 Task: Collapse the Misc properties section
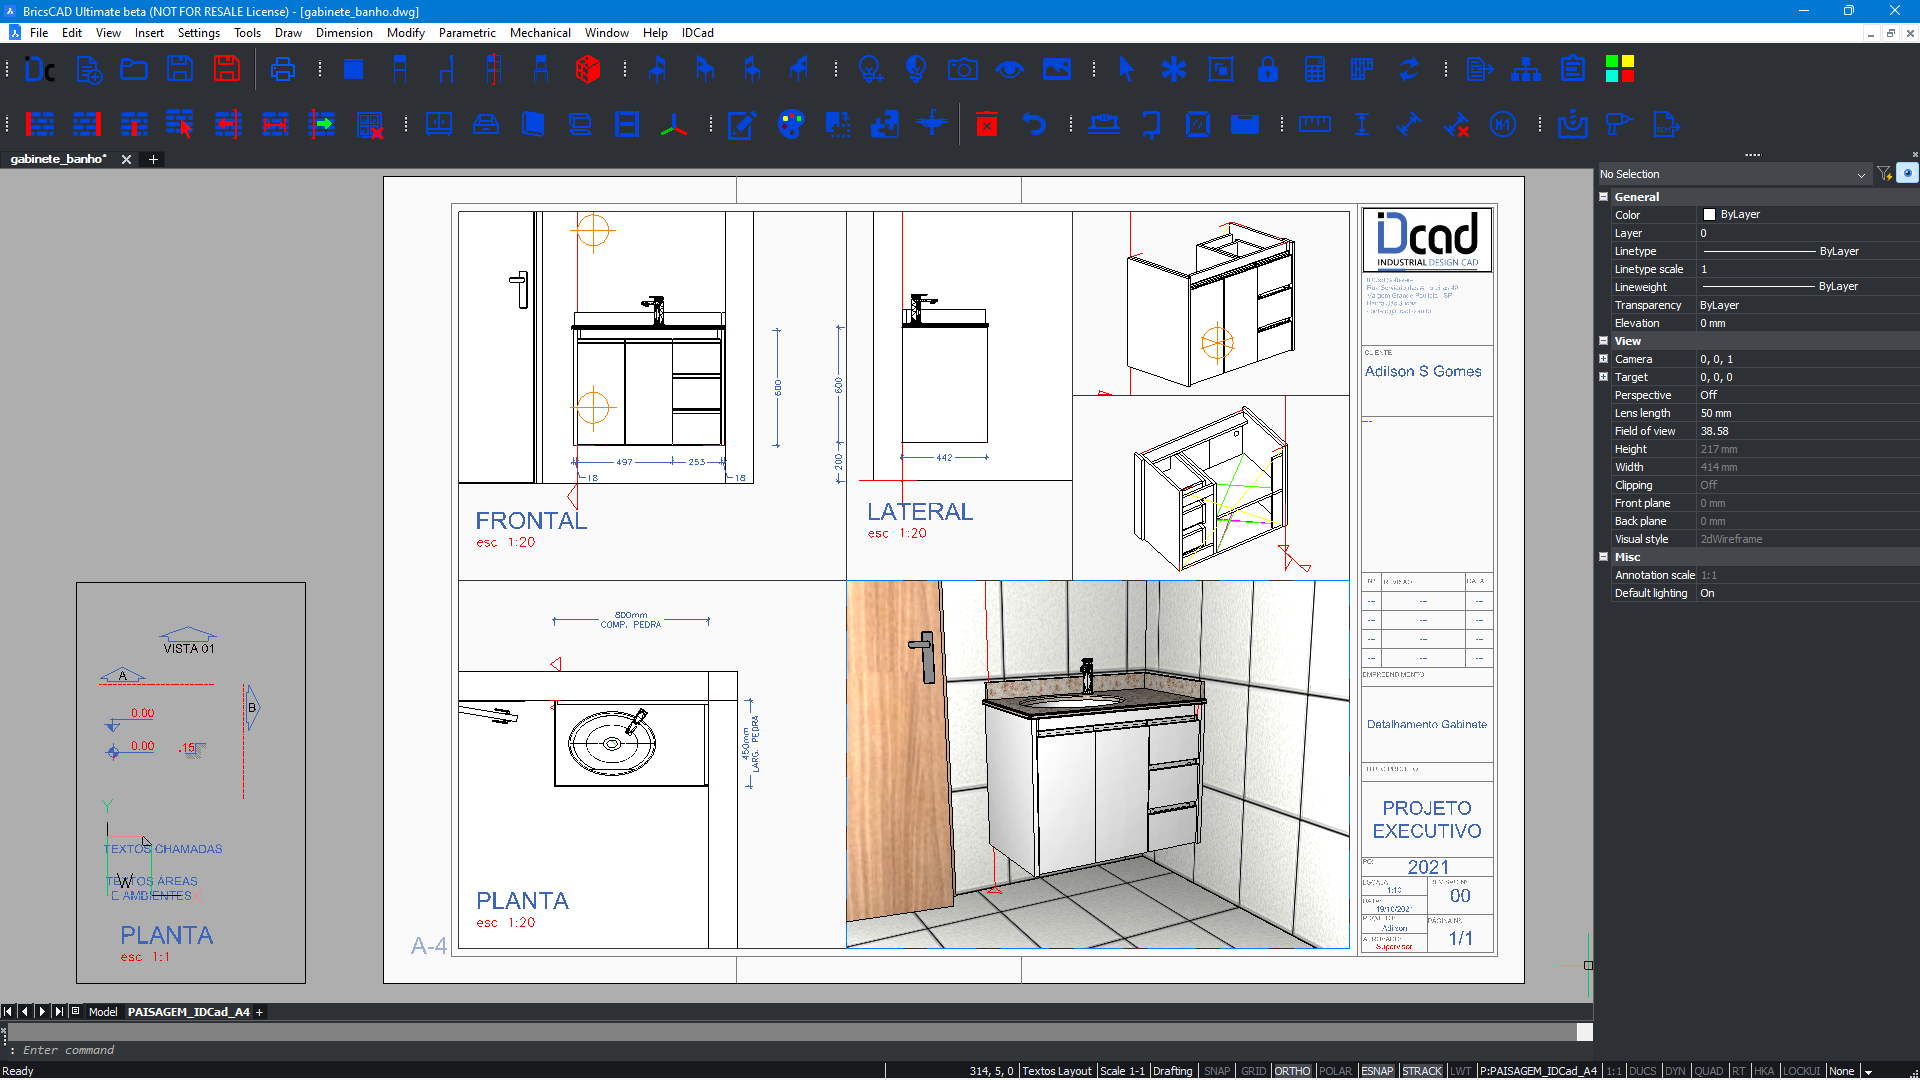point(1604,557)
